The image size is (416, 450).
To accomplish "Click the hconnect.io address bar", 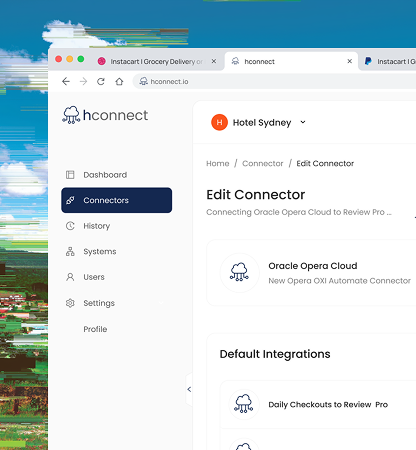I will click(274, 81).
